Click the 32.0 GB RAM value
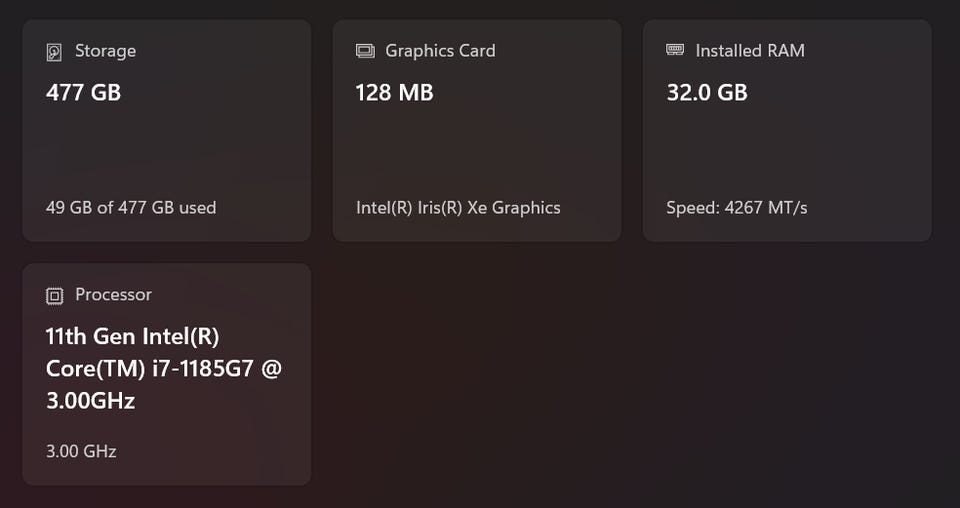Screen dimensions: 960x508 click(707, 93)
